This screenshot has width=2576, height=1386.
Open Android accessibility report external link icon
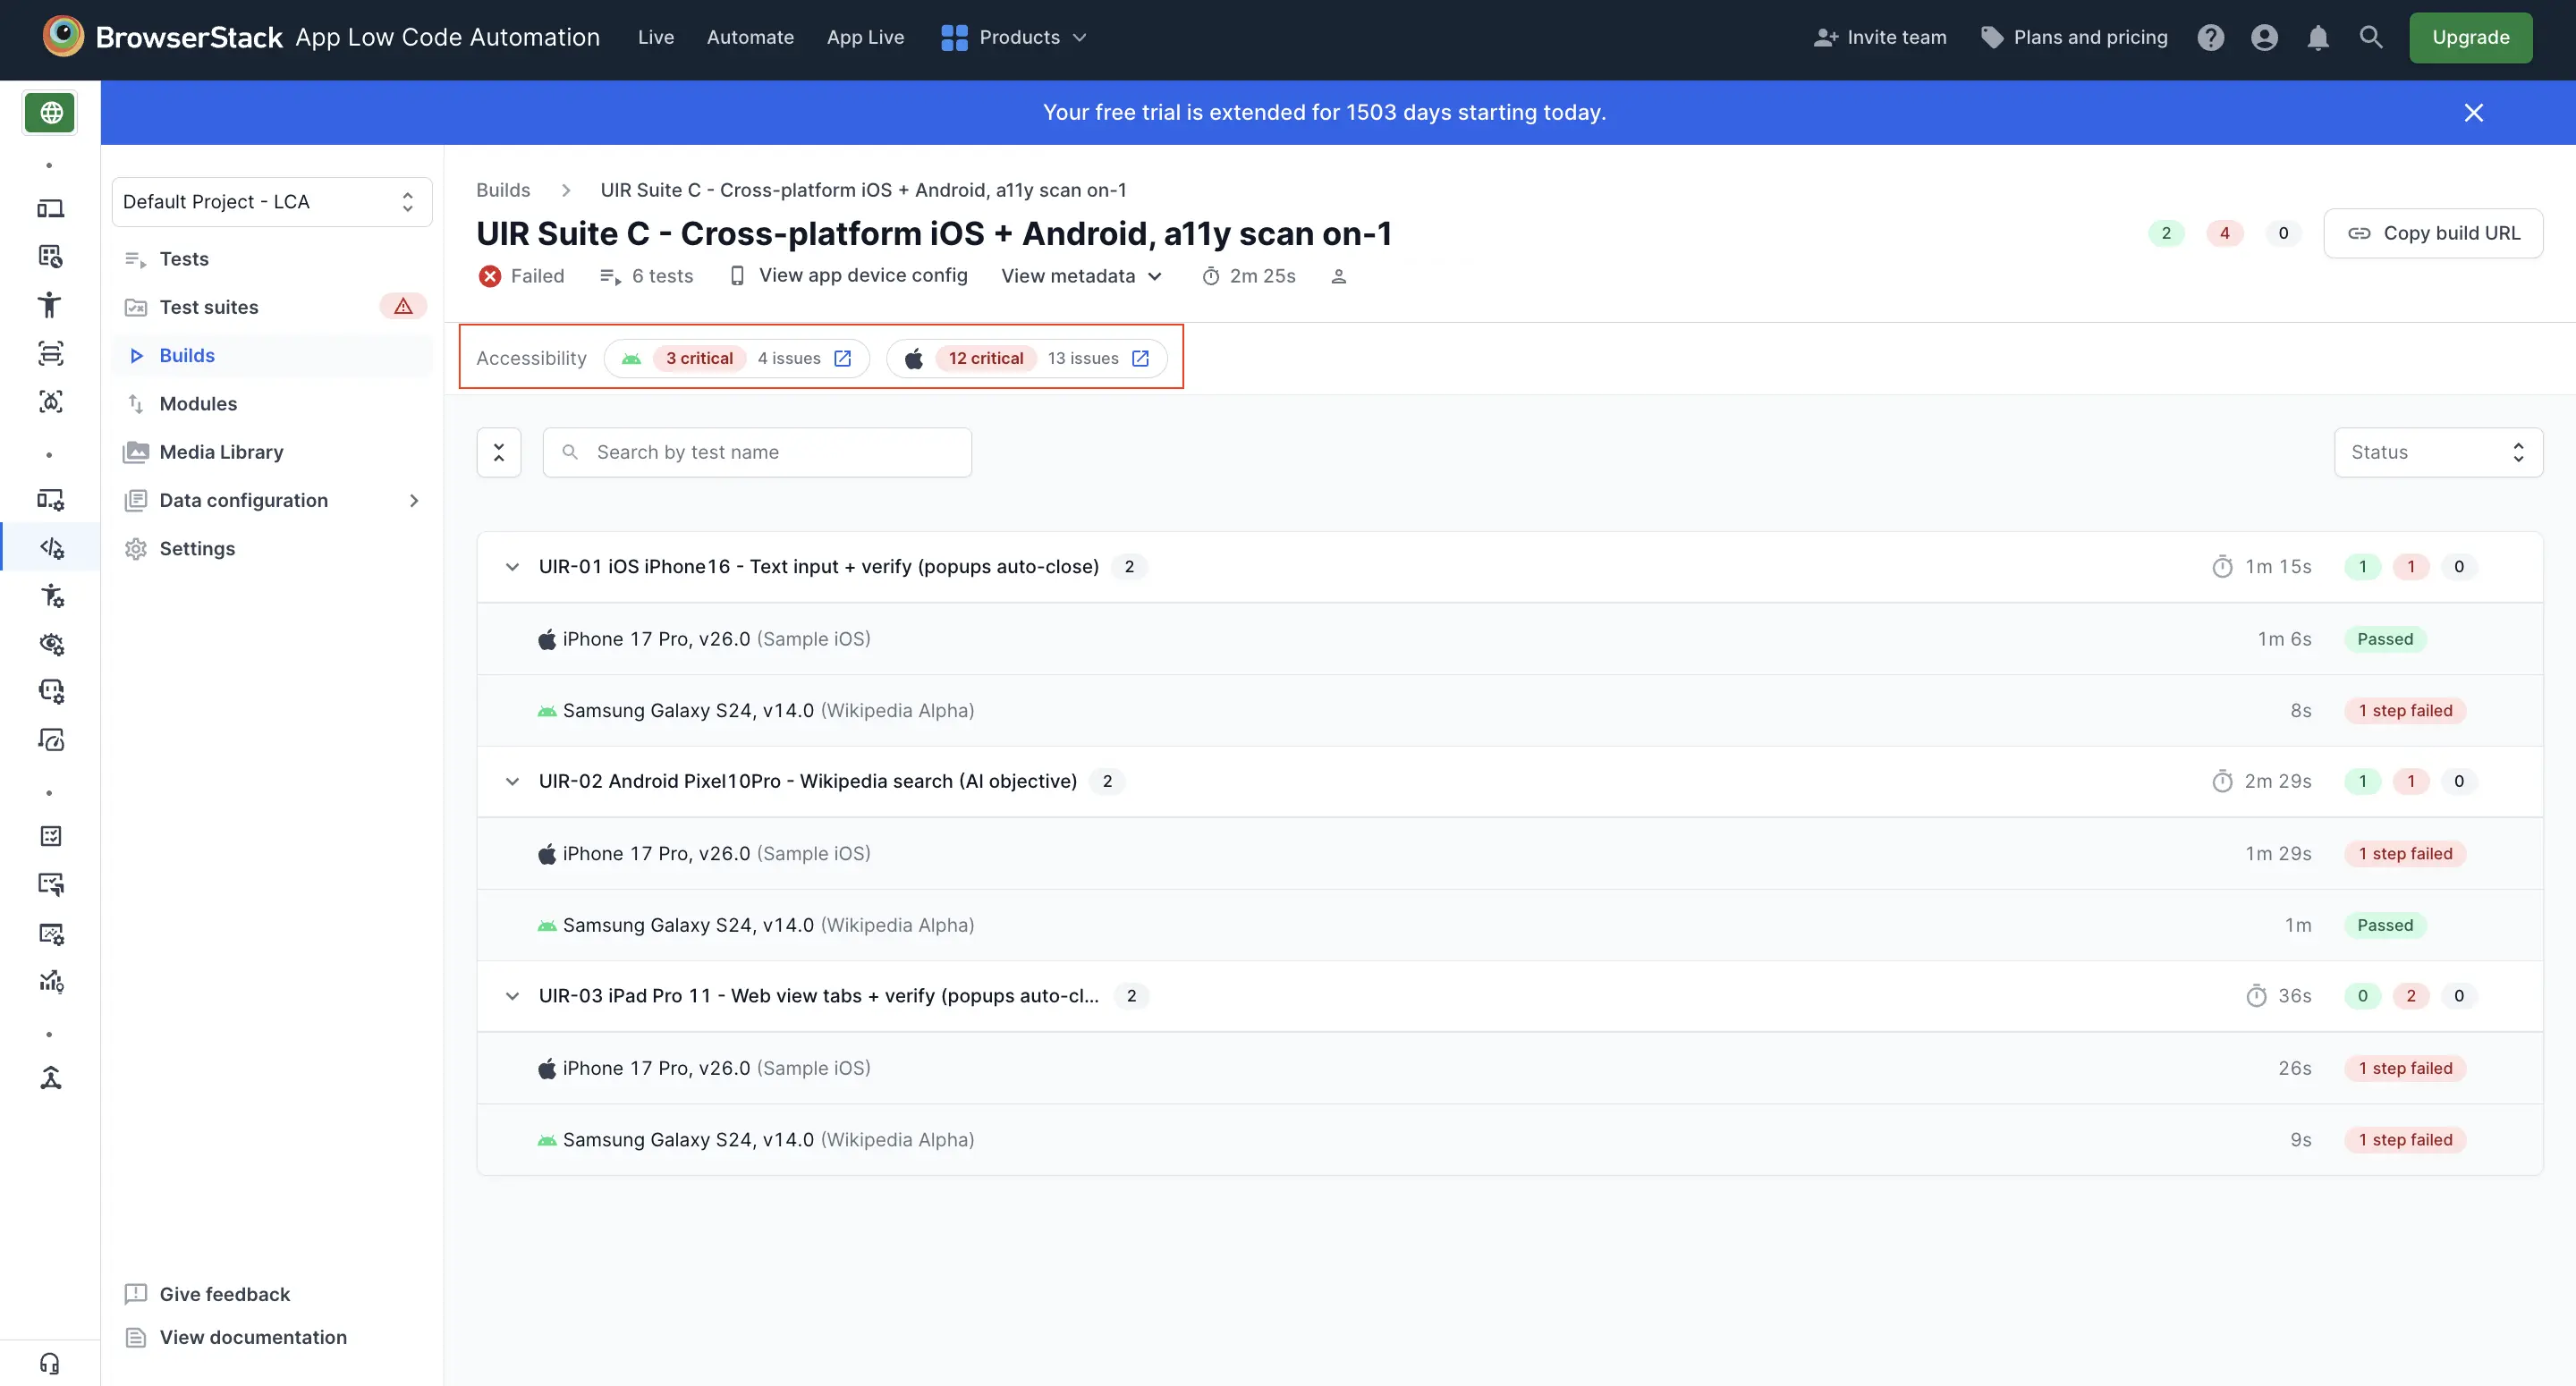pos(843,358)
